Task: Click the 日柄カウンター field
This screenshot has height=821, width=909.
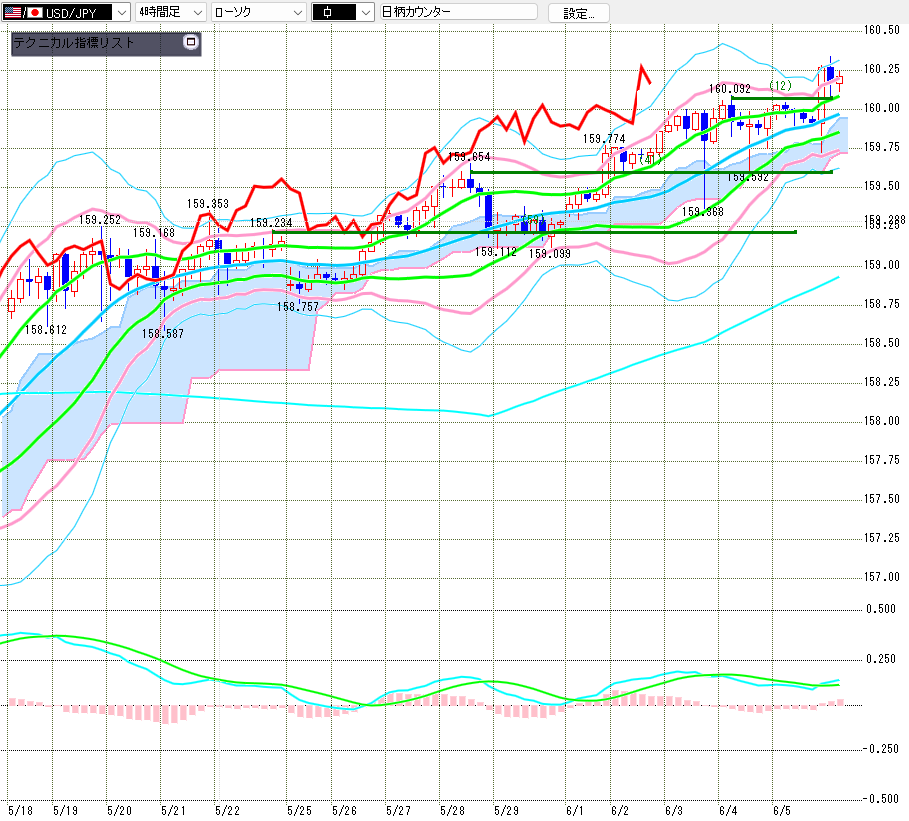Action: pos(459,12)
